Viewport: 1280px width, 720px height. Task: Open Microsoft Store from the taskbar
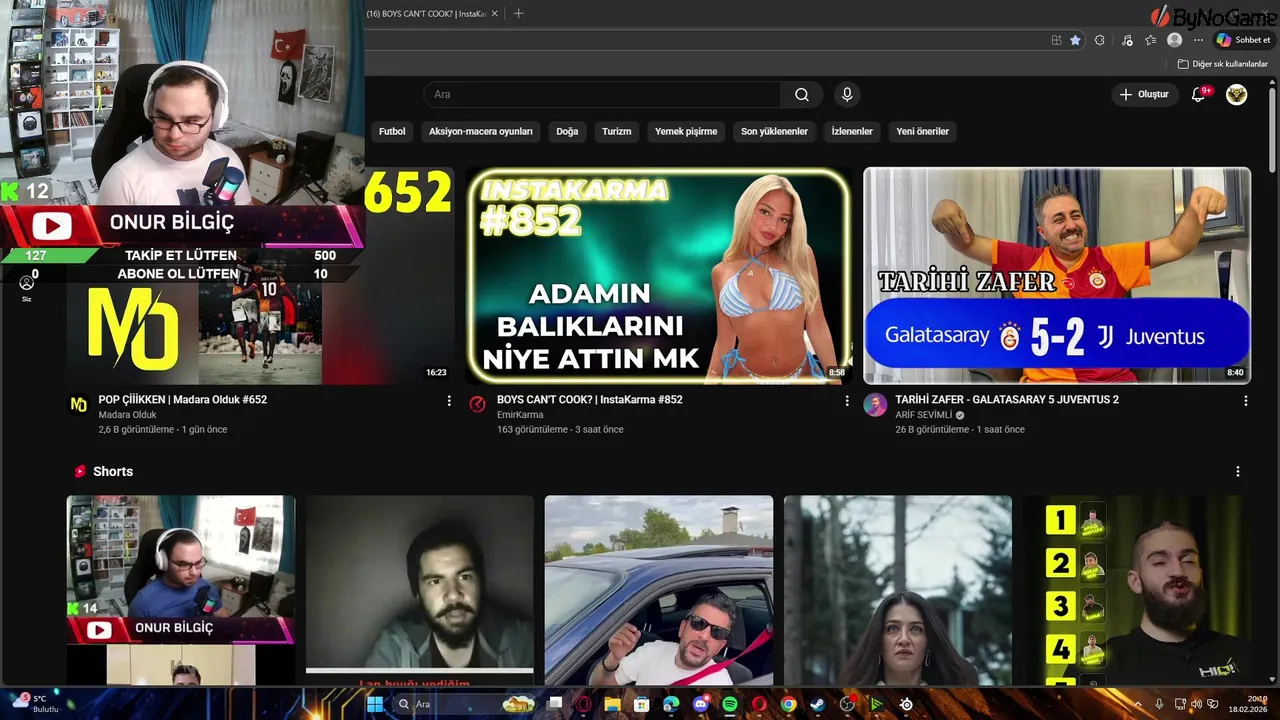[x=642, y=704]
